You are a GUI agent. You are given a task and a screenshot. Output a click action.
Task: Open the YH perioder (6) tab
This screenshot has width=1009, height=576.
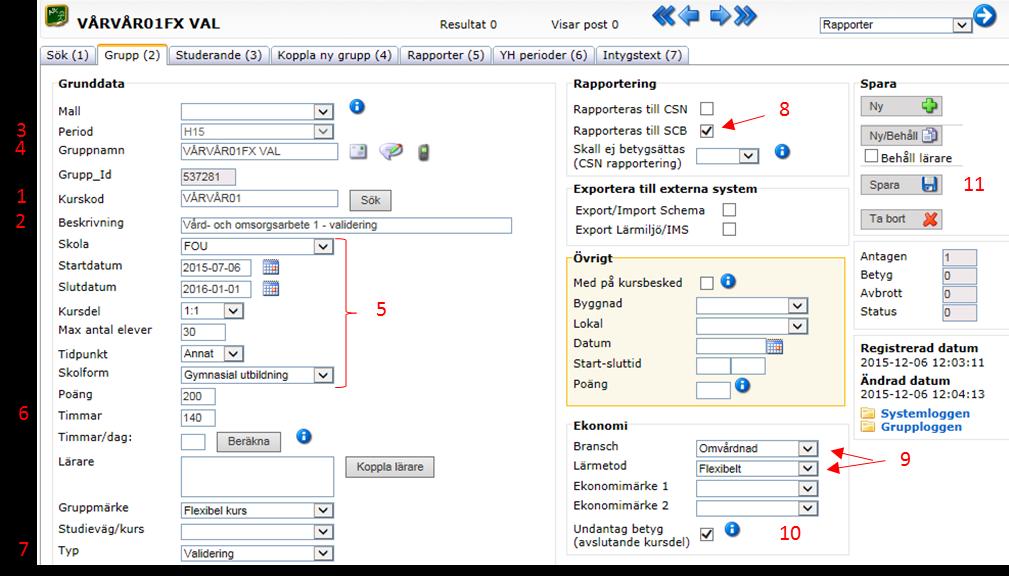coord(544,55)
